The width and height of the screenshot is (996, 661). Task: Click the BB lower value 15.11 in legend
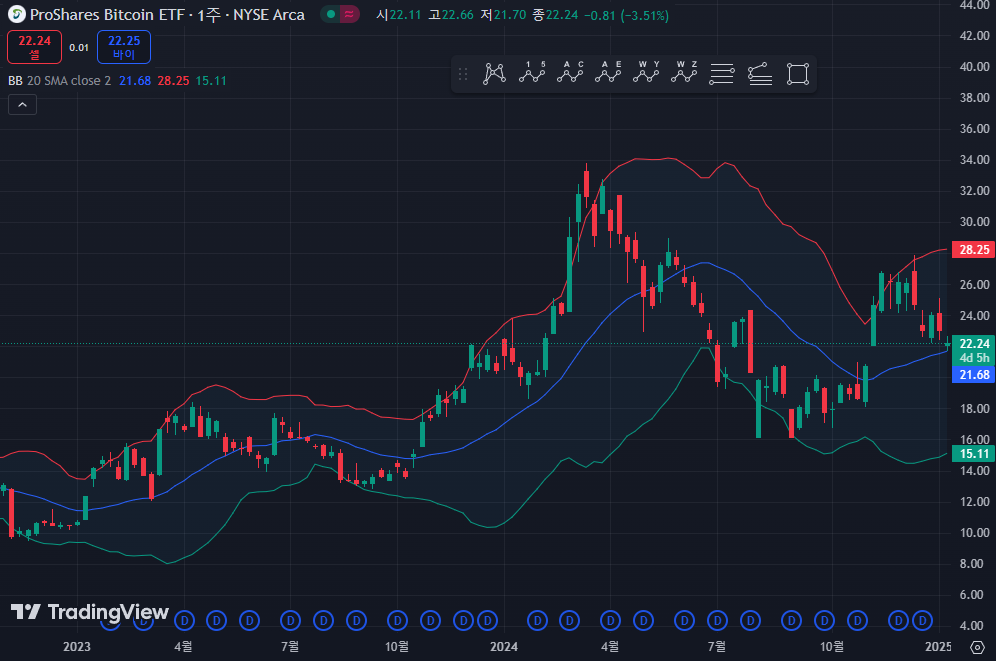211,81
